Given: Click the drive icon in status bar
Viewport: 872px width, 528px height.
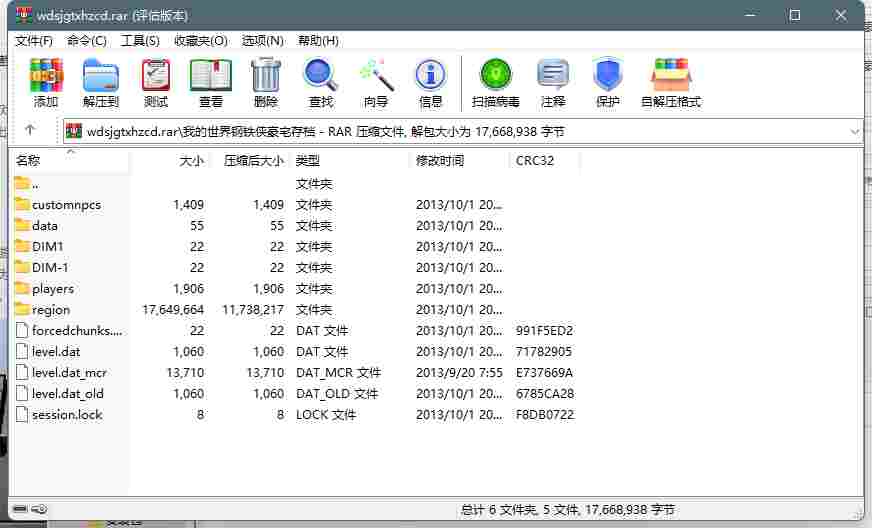Looking at the screenshot, I should [x=21, y=509].
